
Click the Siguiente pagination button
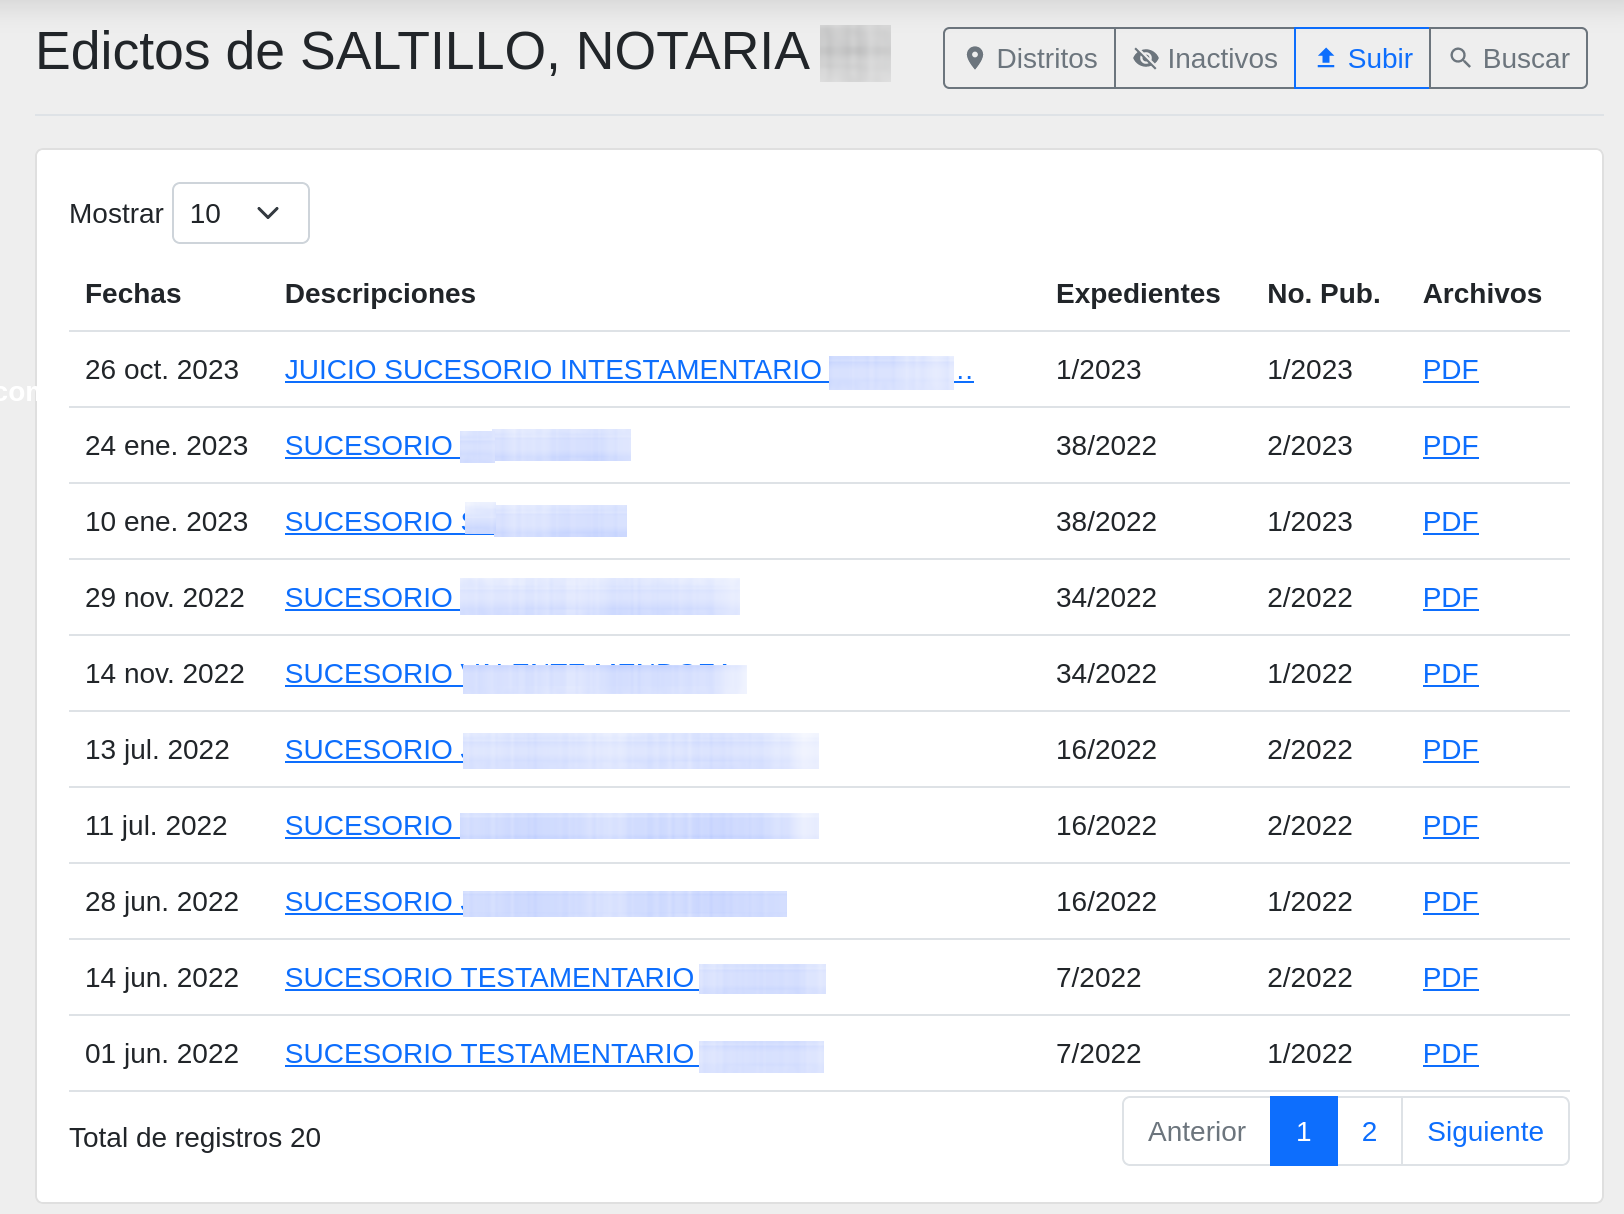[1485, 1131]
